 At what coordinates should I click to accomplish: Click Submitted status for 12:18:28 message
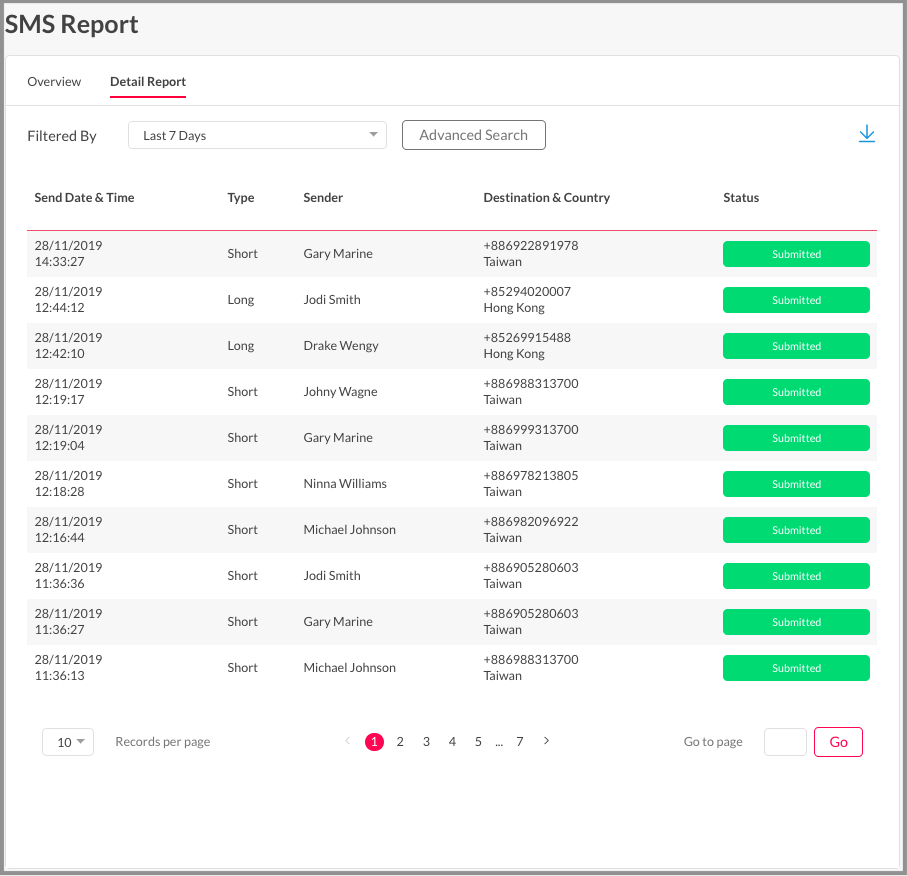coord(796,484)
